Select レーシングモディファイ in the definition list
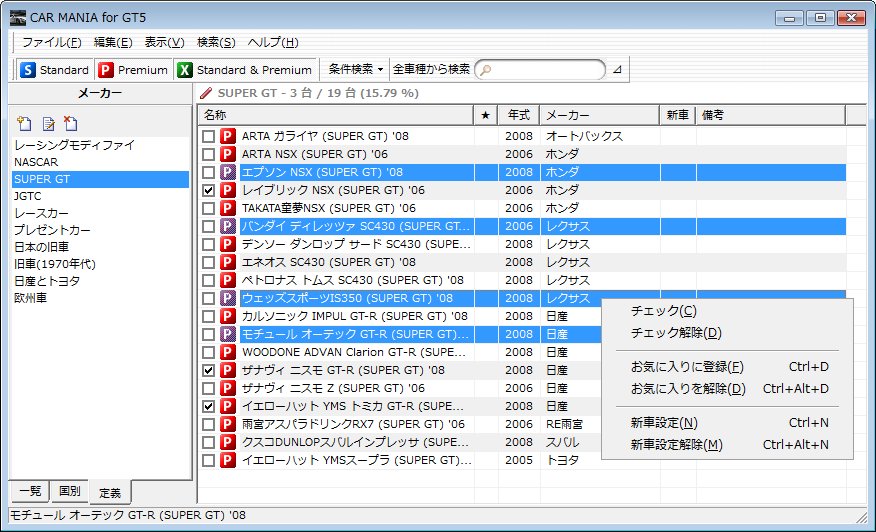Image resolution: width=876 pixels, height=532 pixels. click(x=101, y=145)
